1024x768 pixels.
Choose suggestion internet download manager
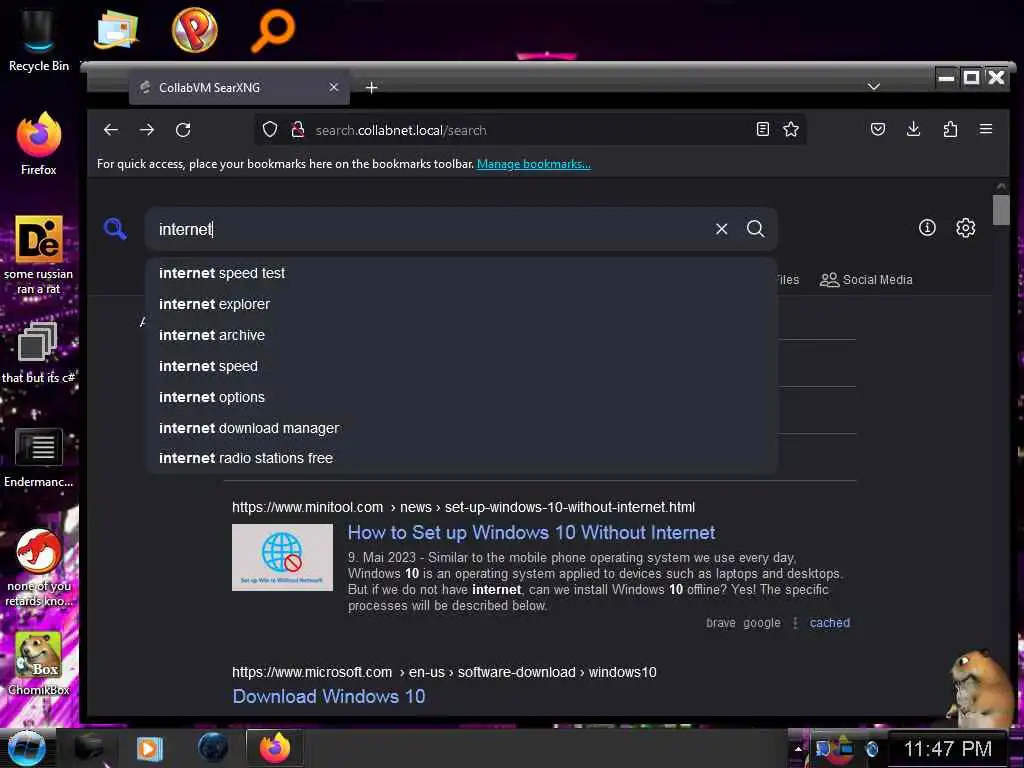click(461, 428)
